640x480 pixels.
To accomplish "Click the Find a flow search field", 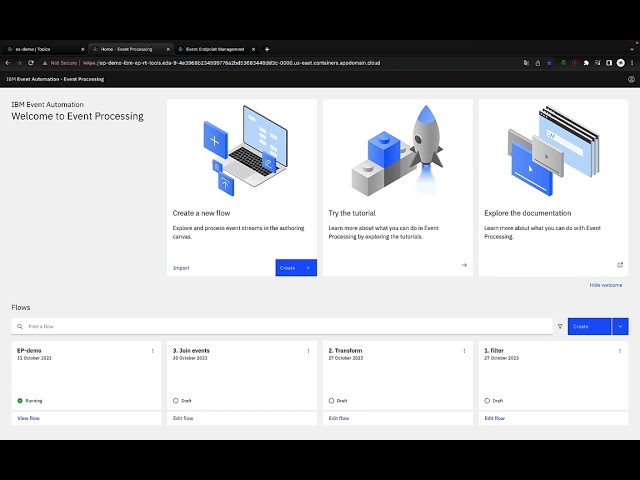I will click(282, 327).
